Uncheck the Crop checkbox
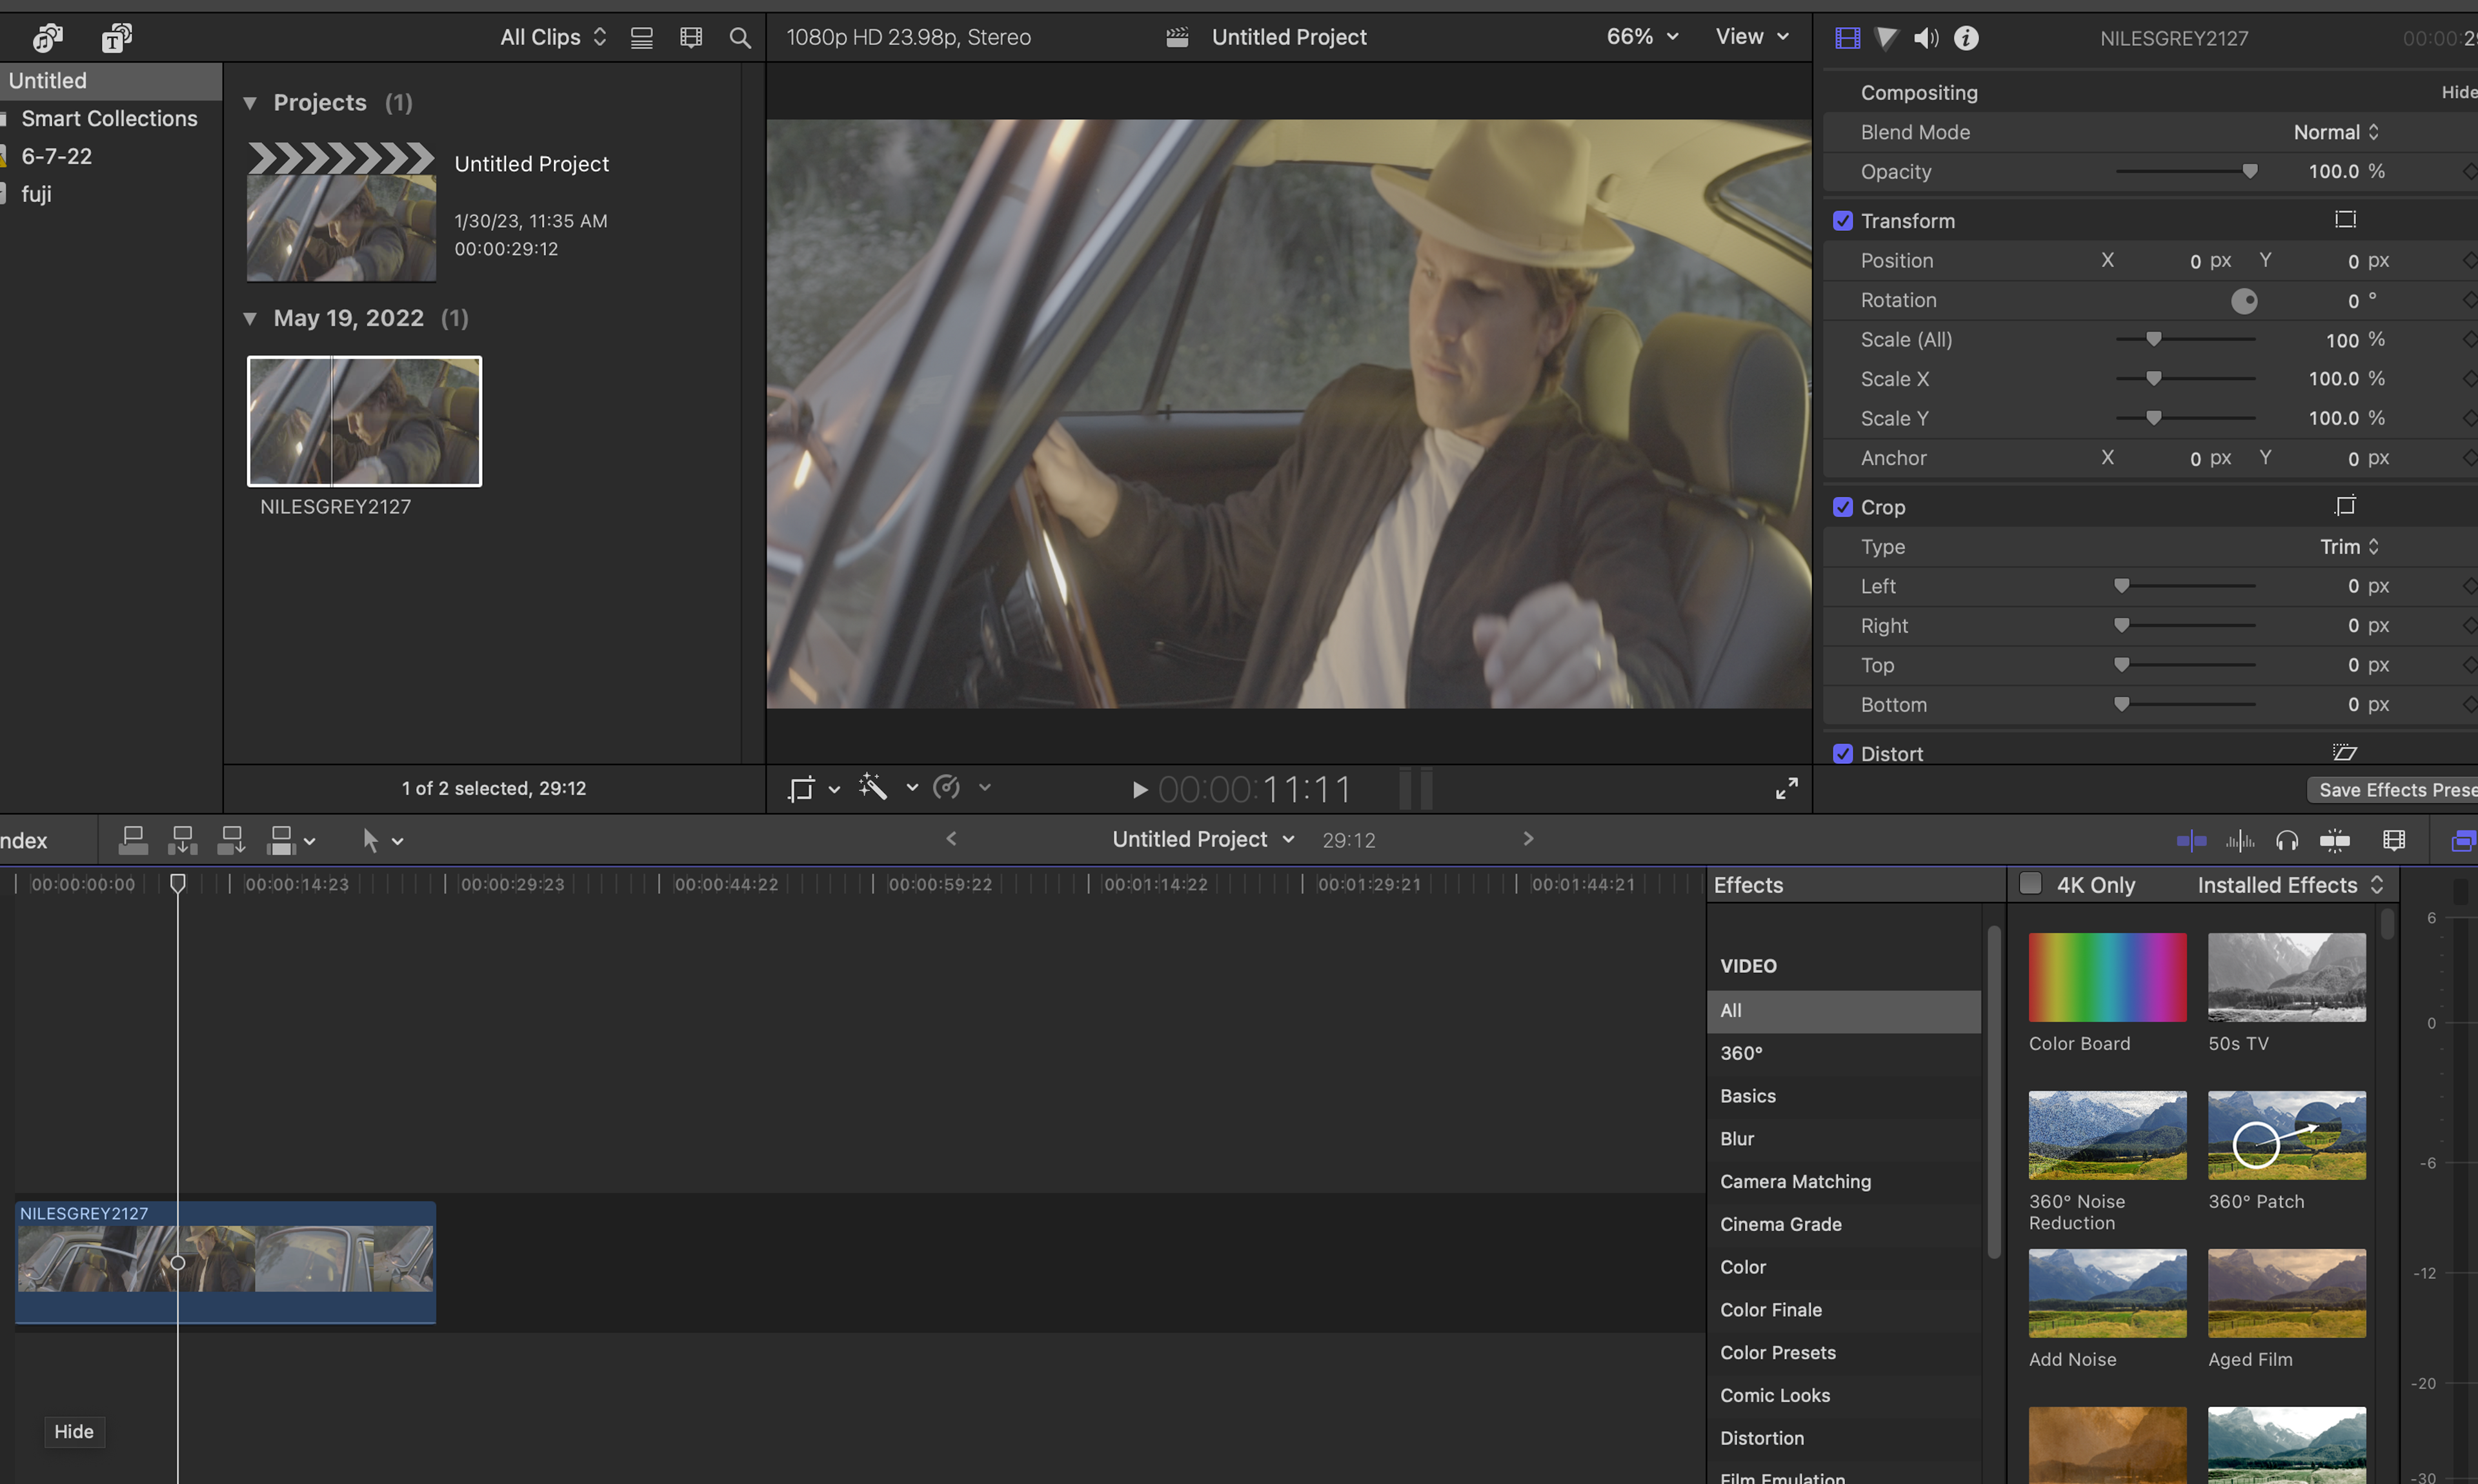Viewport: 2478px width, 1484px height. [x=1843, y=507]
